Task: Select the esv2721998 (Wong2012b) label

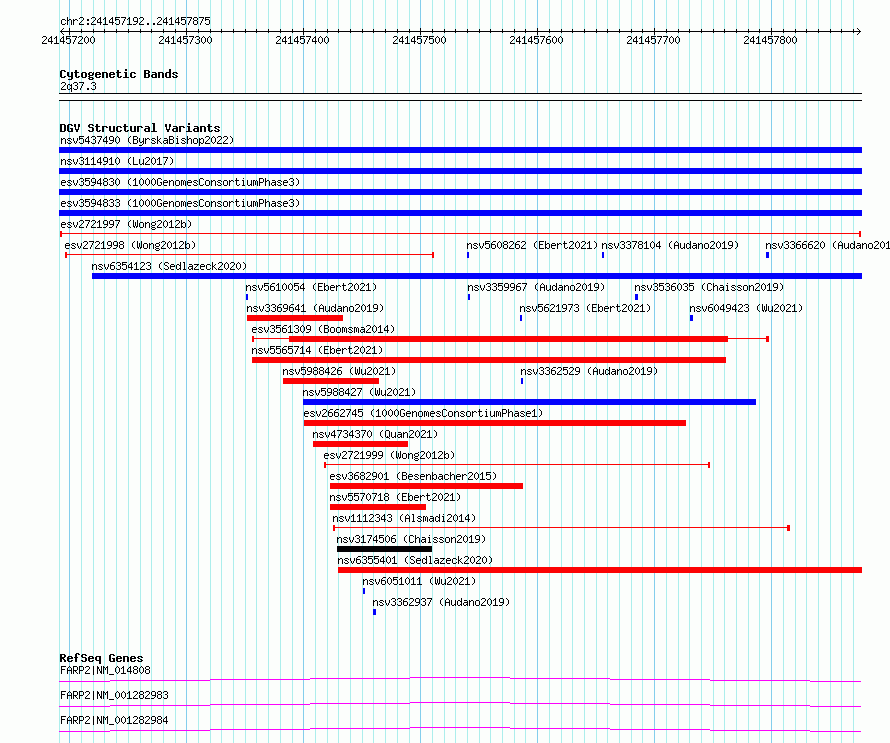Action: point(130,245)
